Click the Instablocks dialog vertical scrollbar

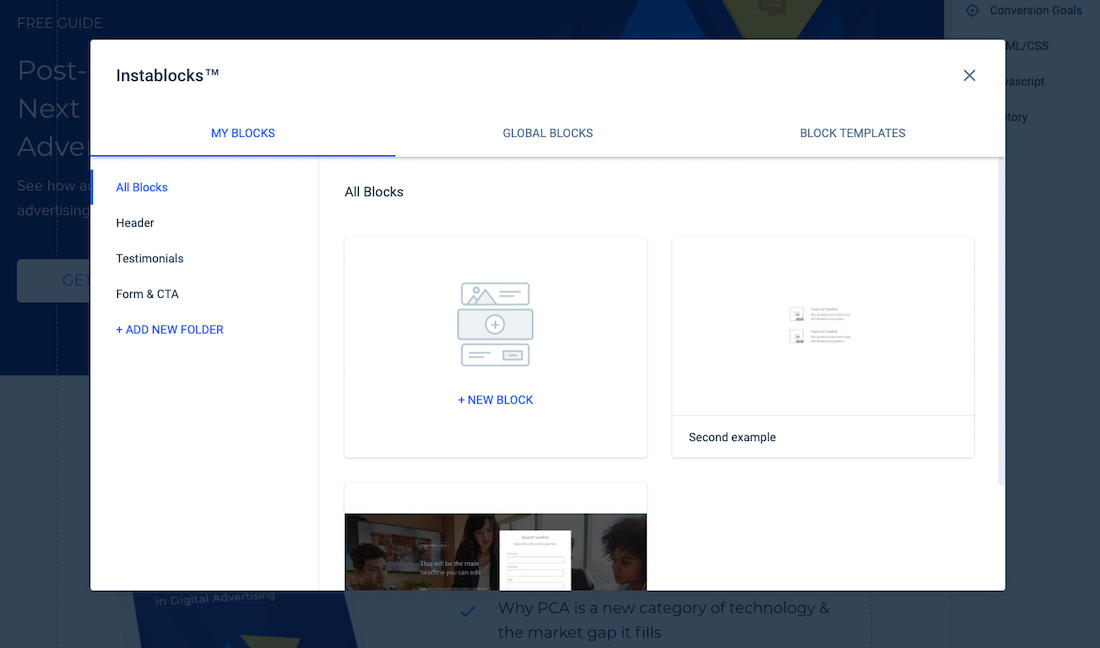[x=1001, y=320]
